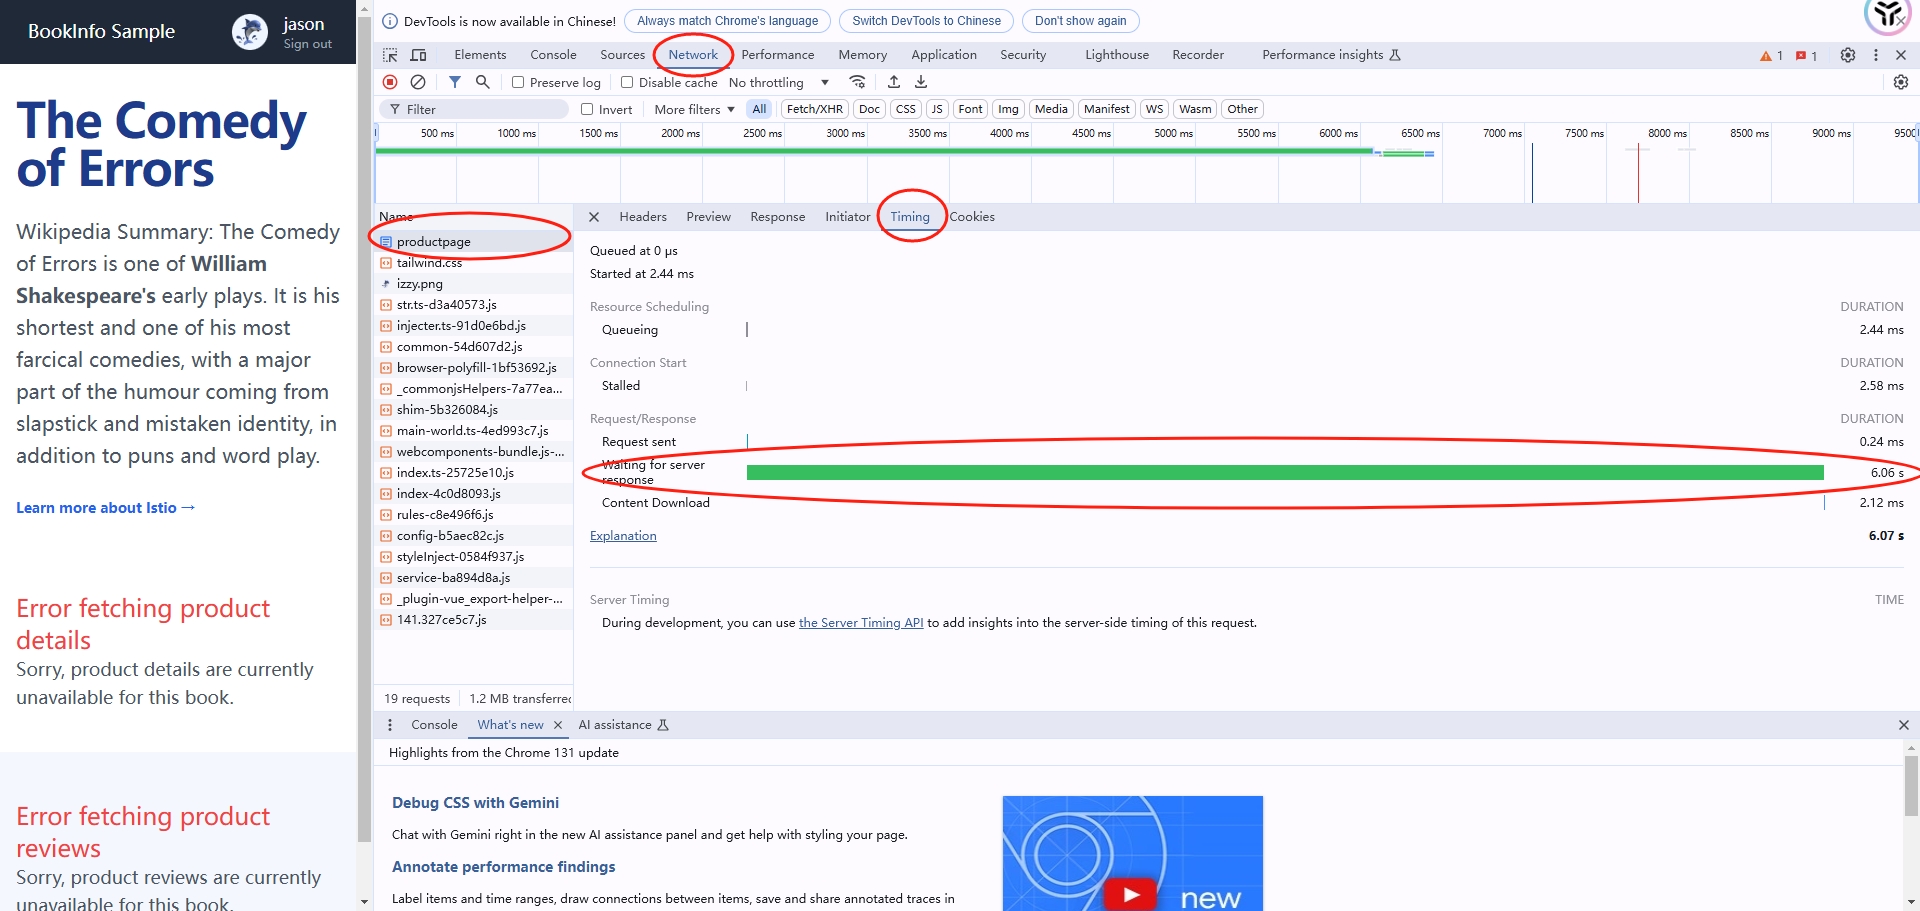Click inside the Filter input field
1920x911 pixels.
474,109
